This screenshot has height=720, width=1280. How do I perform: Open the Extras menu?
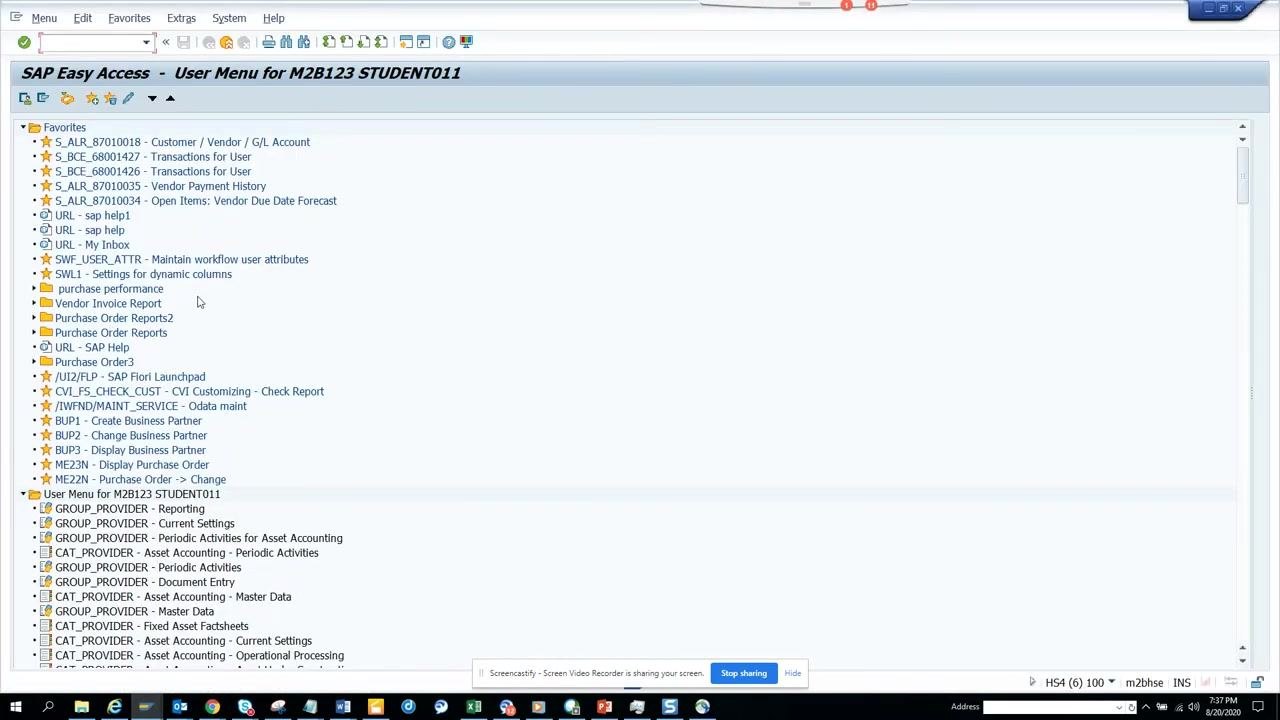[x=181, y=18]
